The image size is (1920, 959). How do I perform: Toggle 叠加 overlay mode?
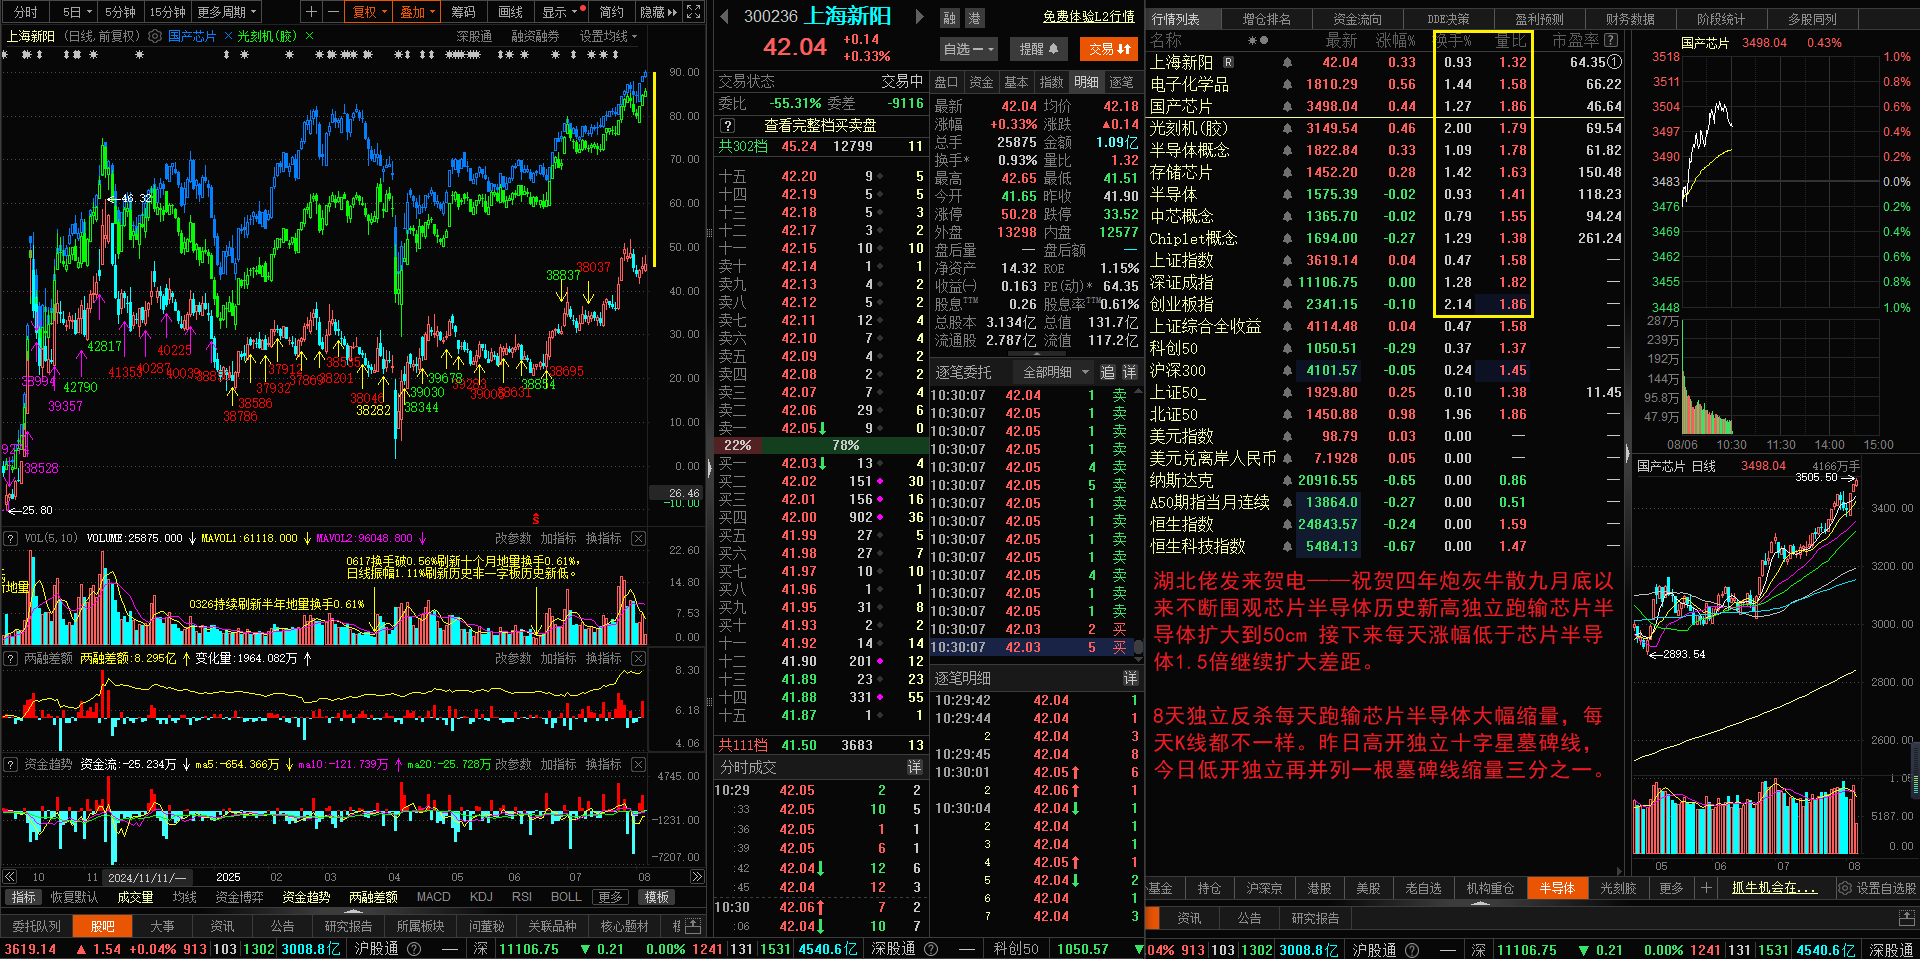(417, 12)
